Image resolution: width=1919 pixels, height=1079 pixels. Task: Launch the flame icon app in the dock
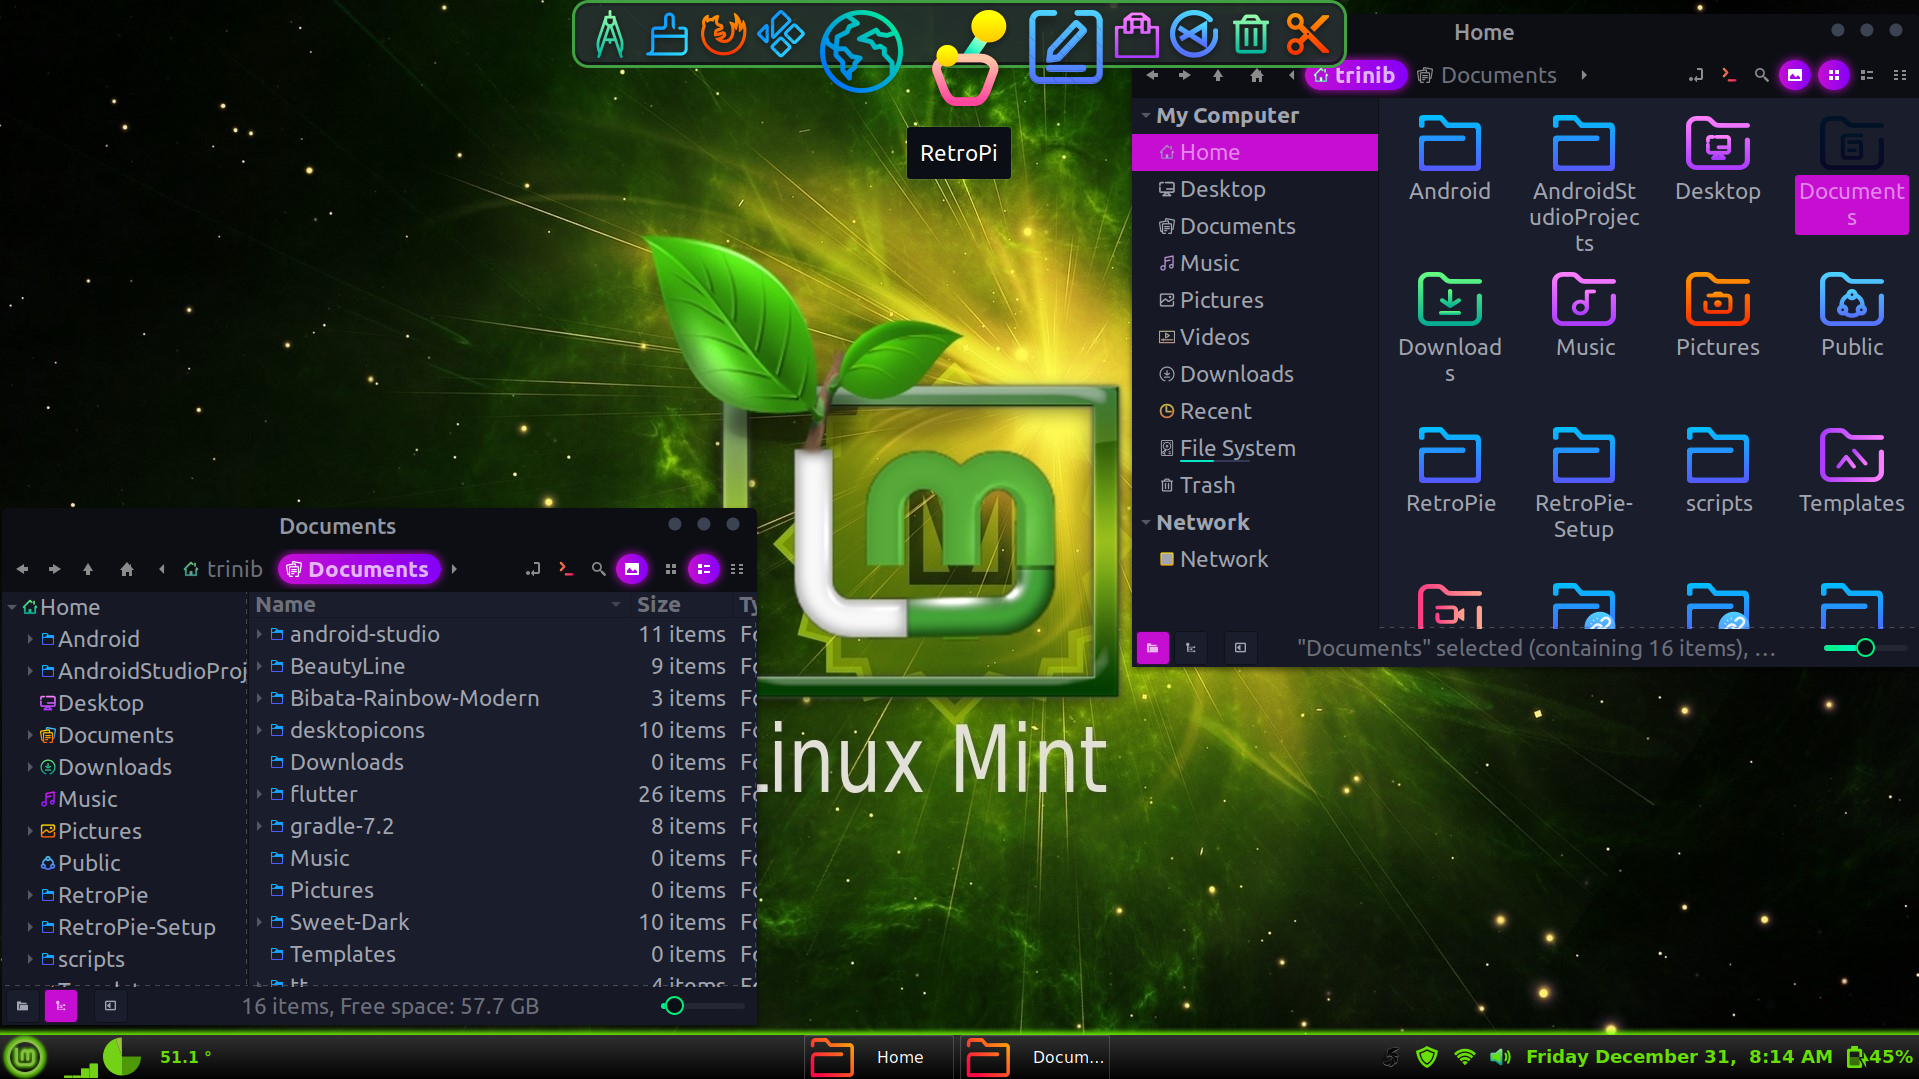click(723, 34)
